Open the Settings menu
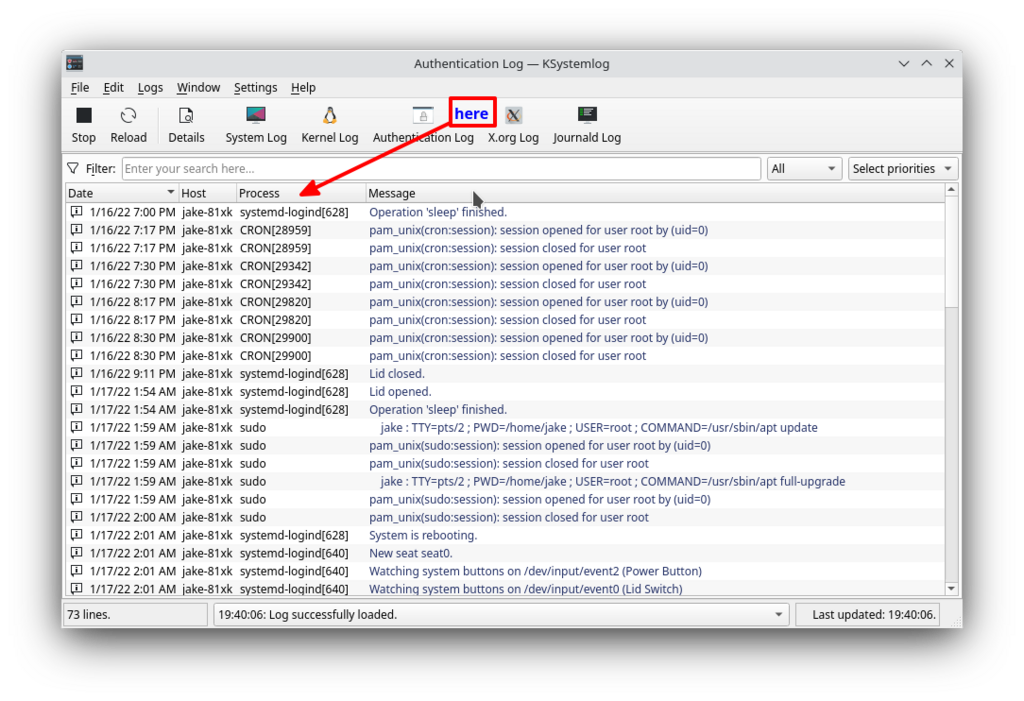The width and height of the screenshot is (1024, 701). pyautogui.click(x=256, y=88)
